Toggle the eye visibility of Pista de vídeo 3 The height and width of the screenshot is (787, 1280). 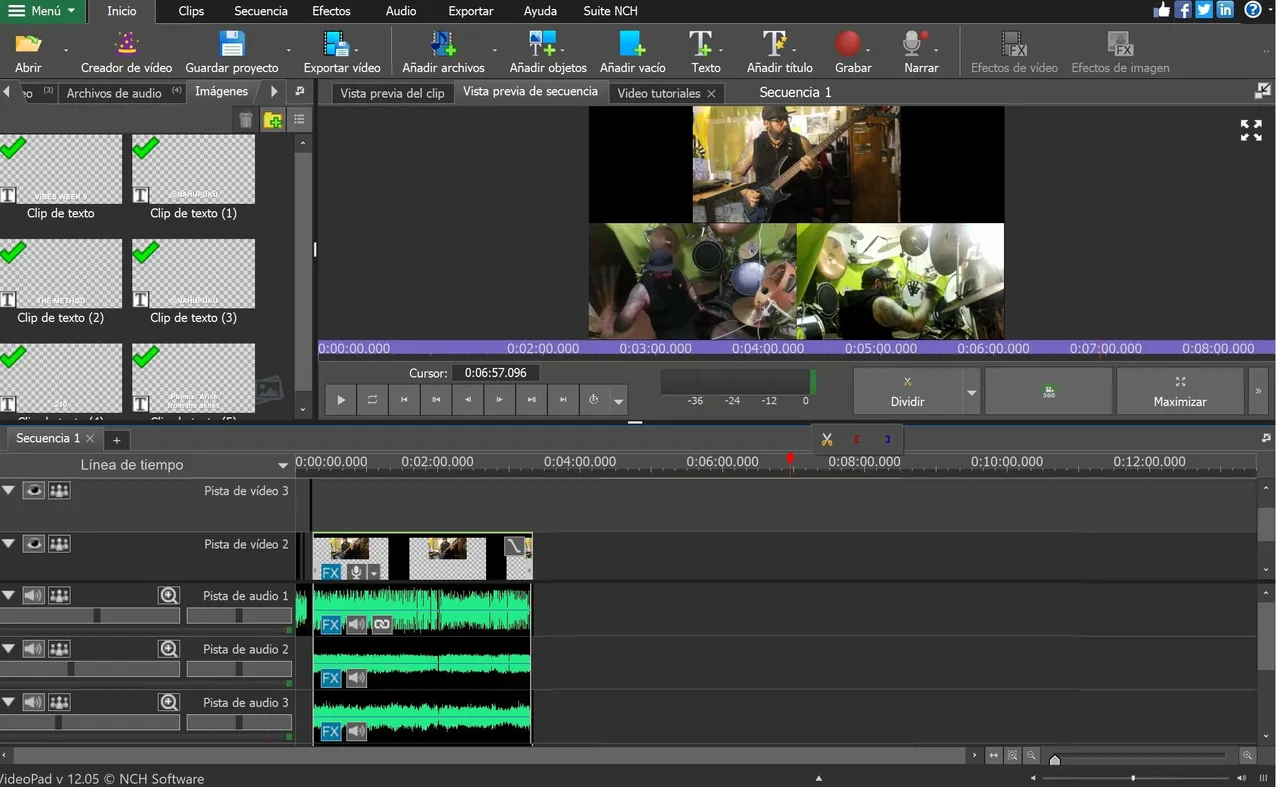[34, 491]
